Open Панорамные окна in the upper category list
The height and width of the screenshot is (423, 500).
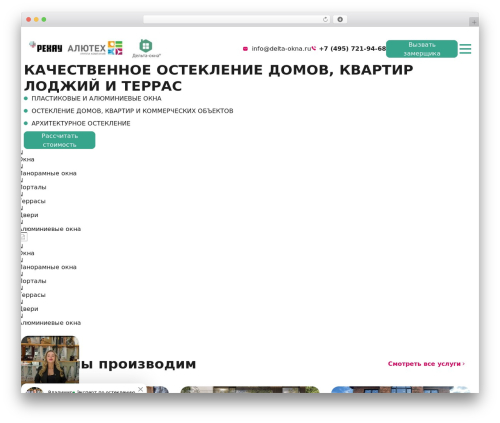point(49,173)
